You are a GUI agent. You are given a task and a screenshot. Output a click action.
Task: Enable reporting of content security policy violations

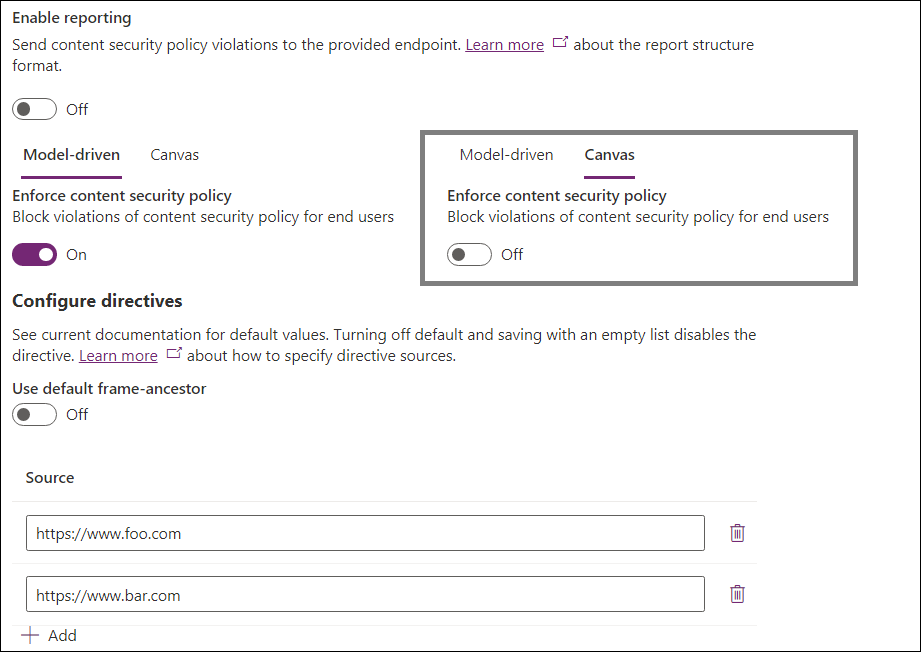34,109
